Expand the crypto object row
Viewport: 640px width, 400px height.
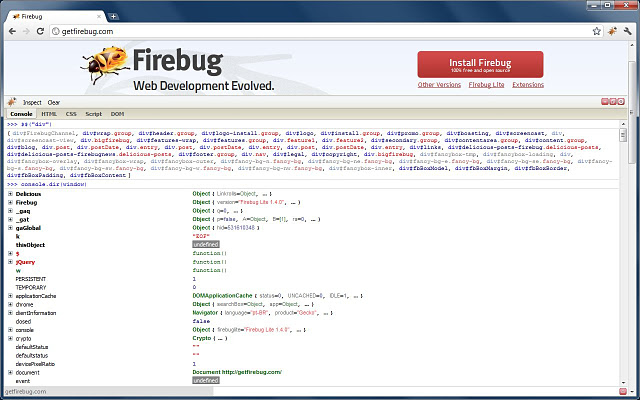pos(10,338)
